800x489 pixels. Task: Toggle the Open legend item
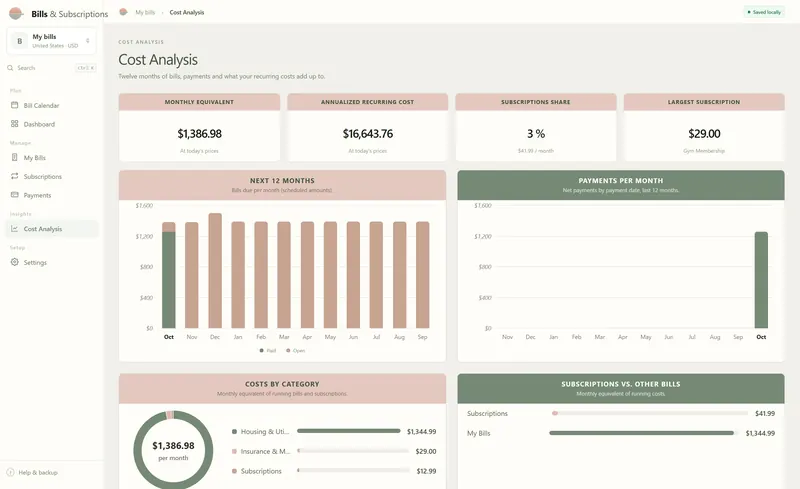pos(296,351)
